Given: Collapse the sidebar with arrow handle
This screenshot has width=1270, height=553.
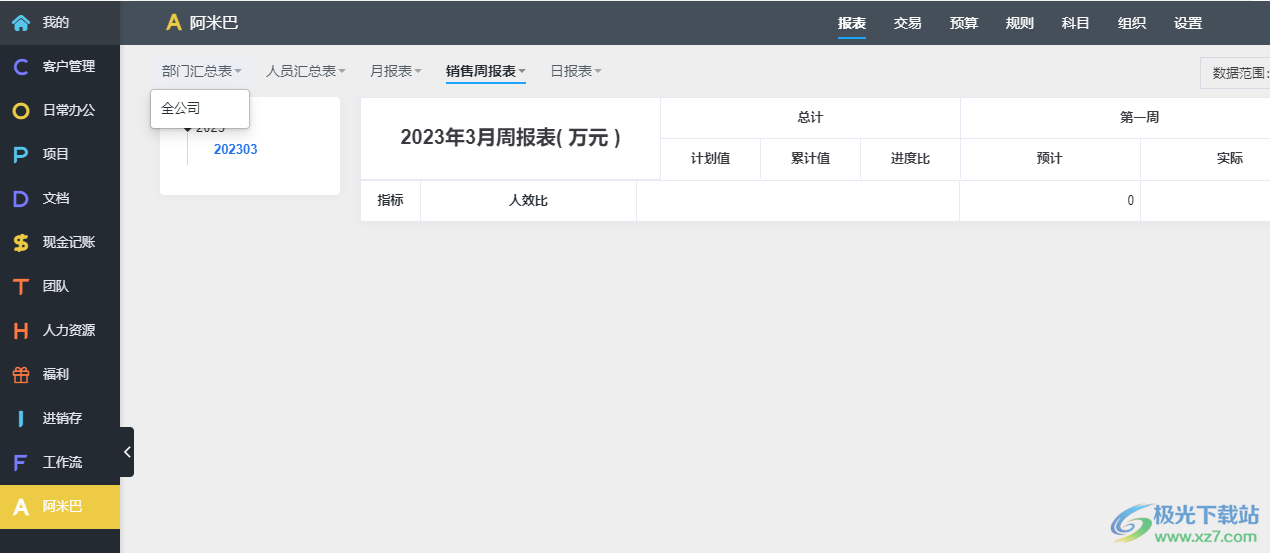Looking at the screenshot, I should pyautogui.click(x=127, y=452).
